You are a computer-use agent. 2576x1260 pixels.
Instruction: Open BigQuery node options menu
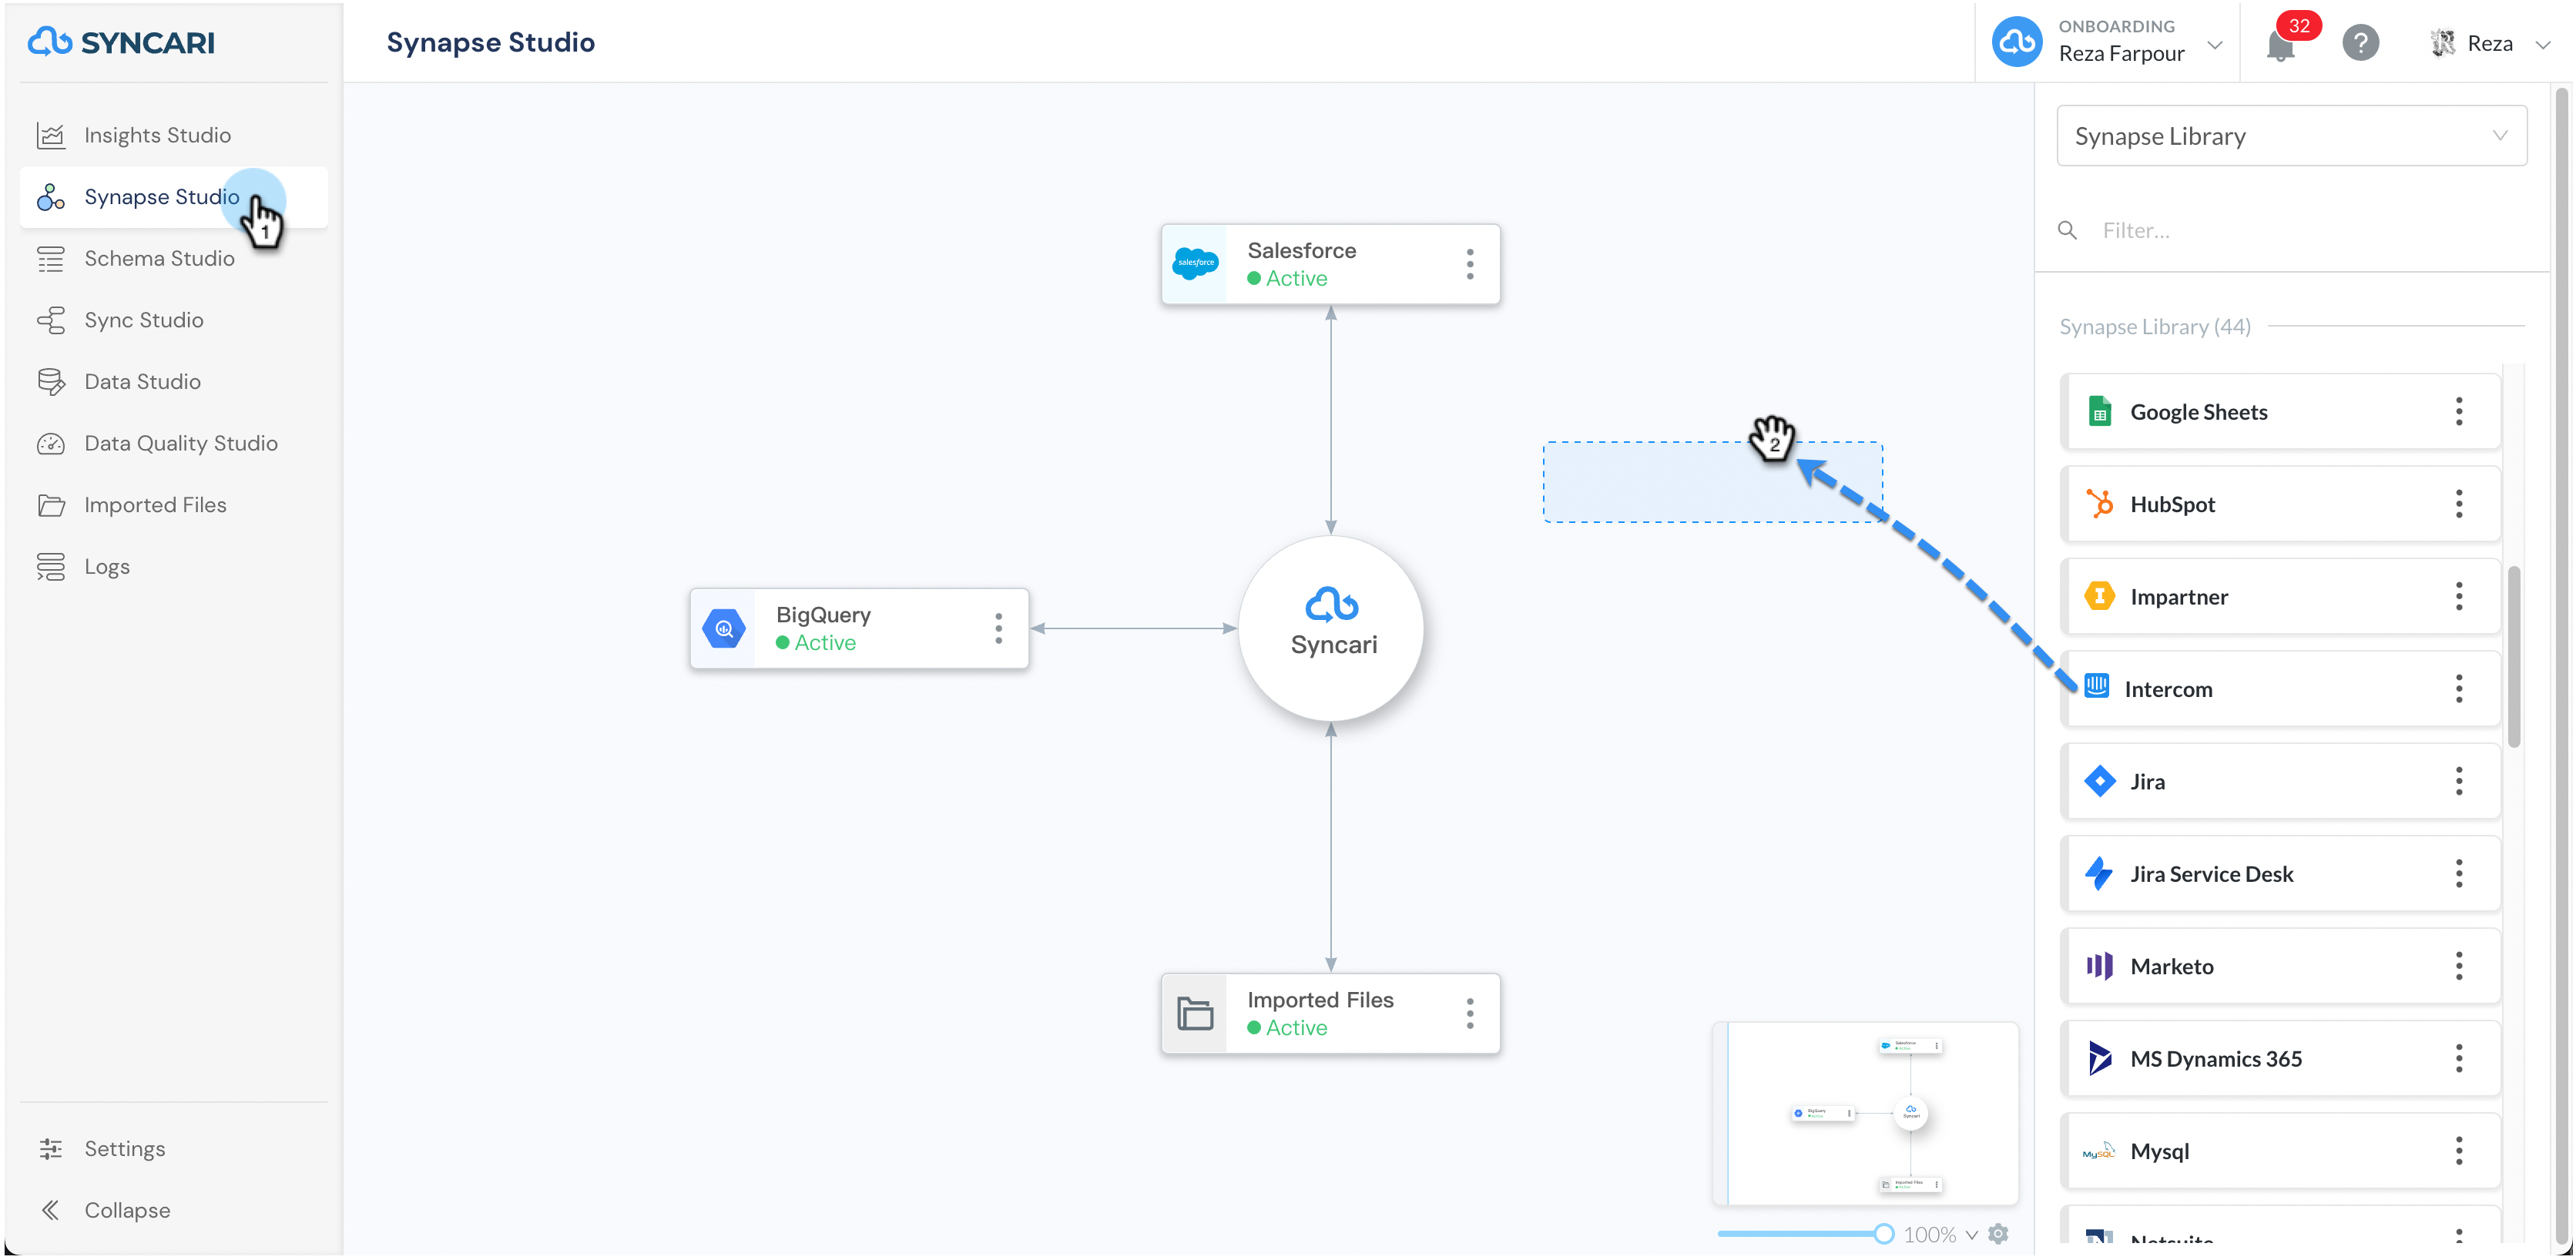pos(998,628)
